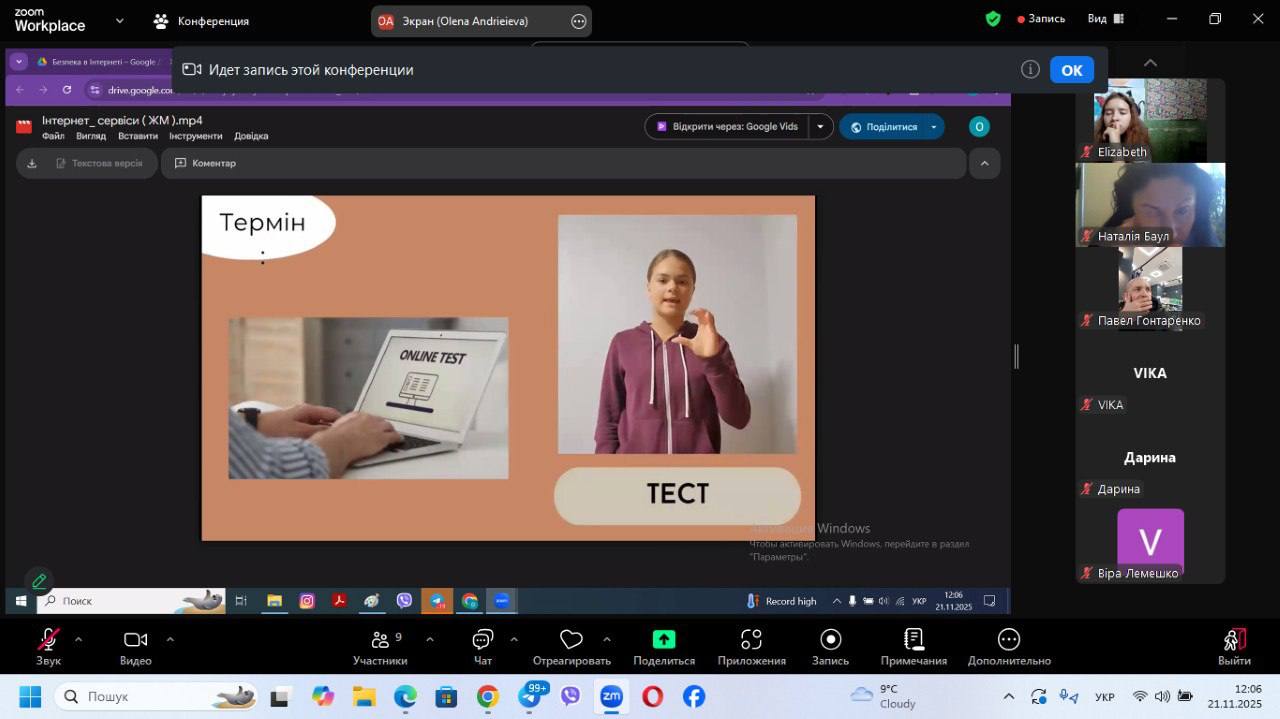Select Elizabeth's video thumbnail
Screen dimensions: 1280x719
1150,120
